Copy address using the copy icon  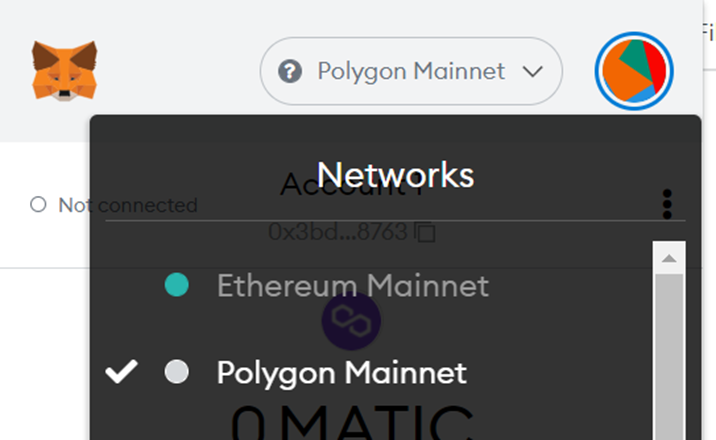(425, 232)
